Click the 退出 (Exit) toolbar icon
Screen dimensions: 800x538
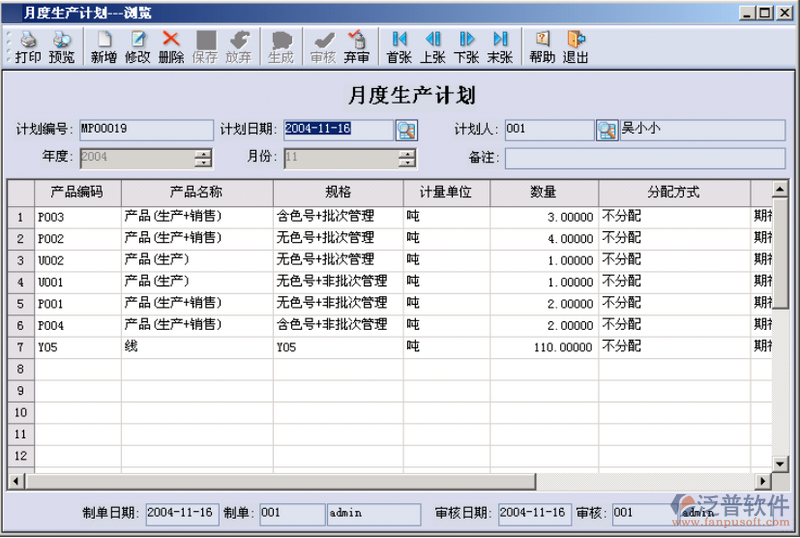[x=576, y=47]
